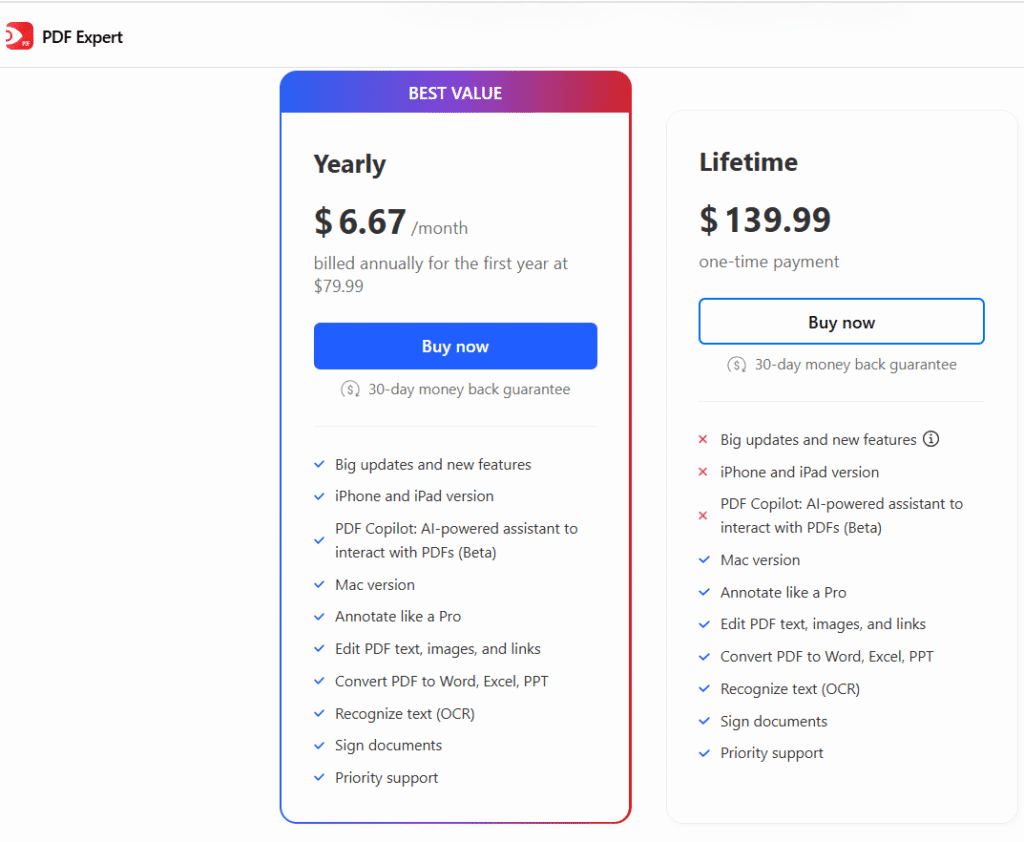
Task: Click red X beside Lifetime PDF Copilot feature
Action: [702, 516]
